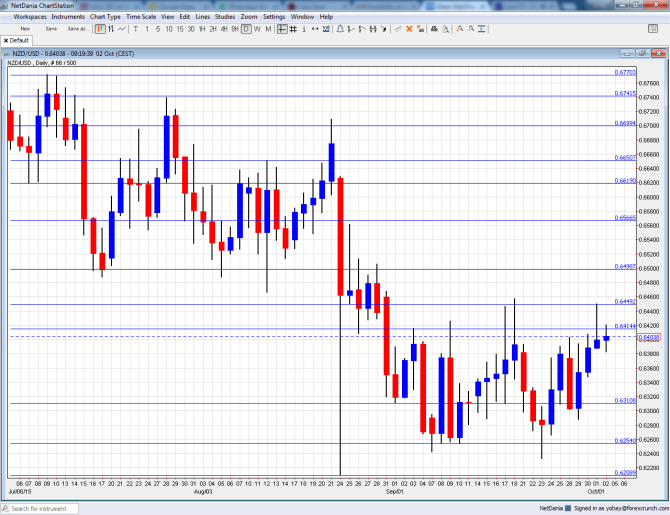This screenshot has width=670, height=515.
Task: Click the studies icon after horizontal arrows
Action: (326, 29)
